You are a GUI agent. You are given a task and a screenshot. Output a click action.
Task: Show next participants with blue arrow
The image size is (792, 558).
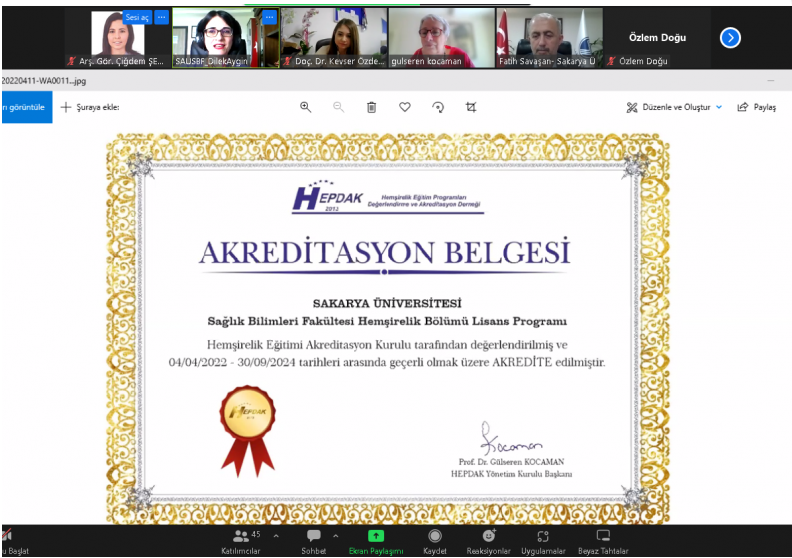[x=731, y=37]
